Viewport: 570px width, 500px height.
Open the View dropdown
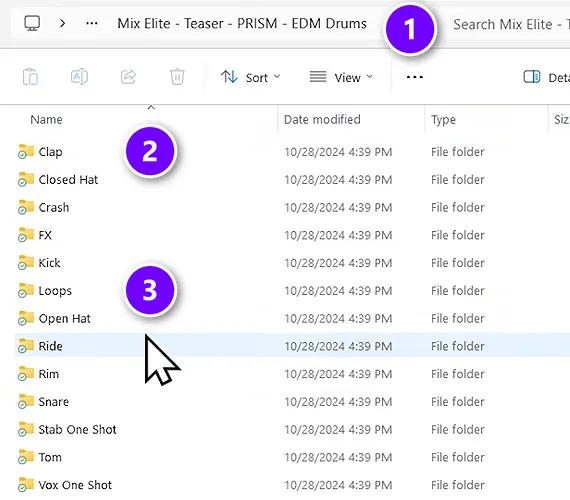341,77
